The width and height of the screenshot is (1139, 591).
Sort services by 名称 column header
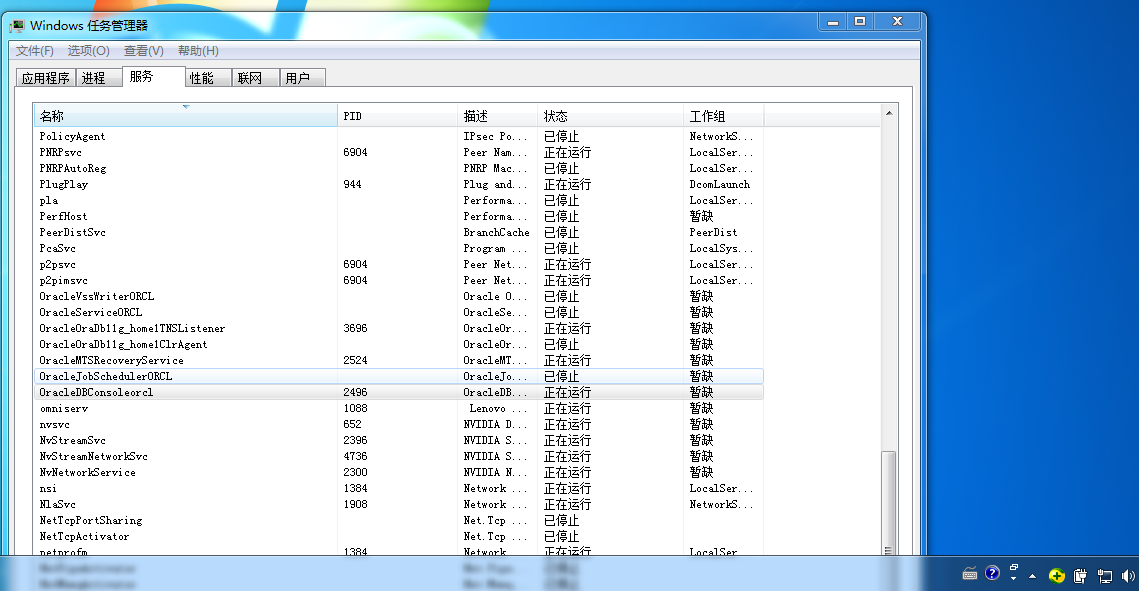[185, 116]
